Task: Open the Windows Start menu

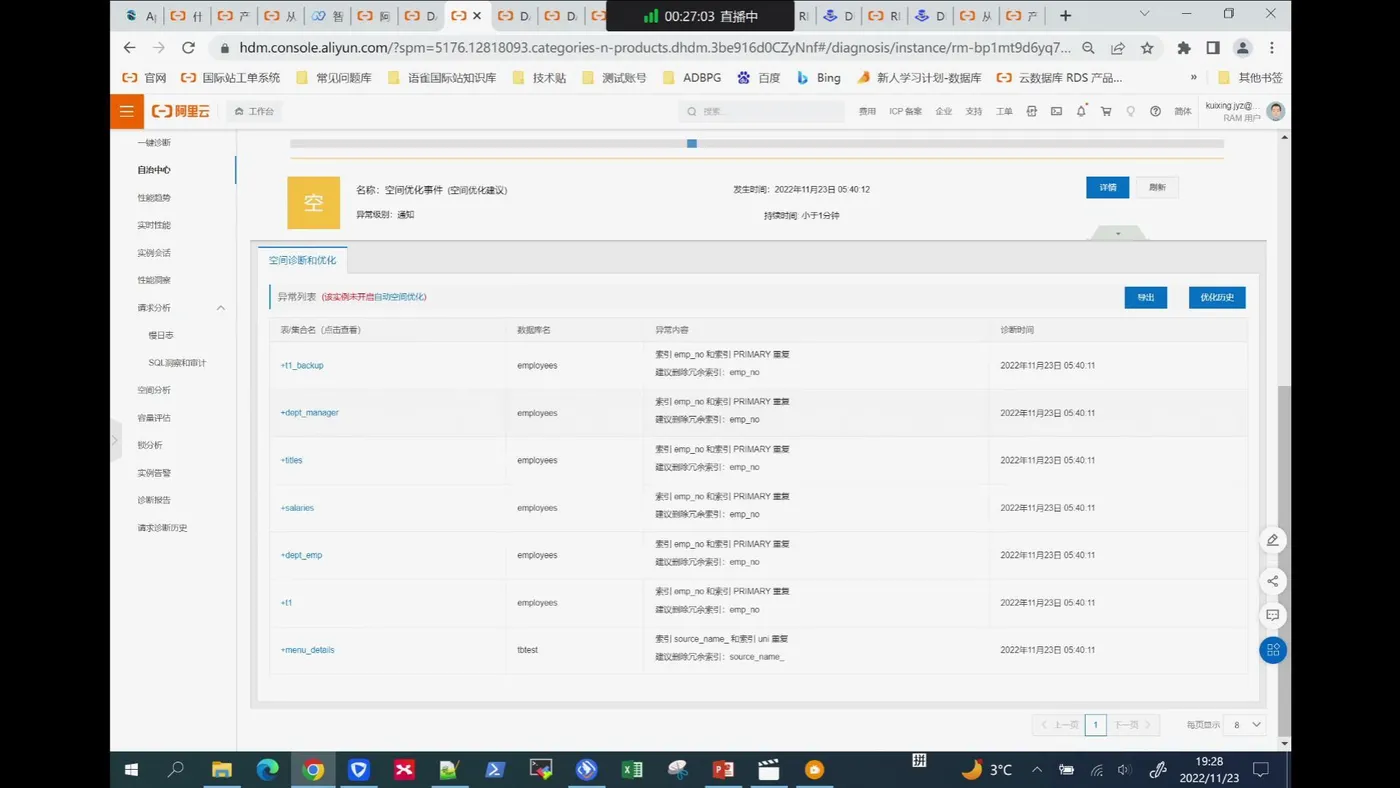Action: [131, 769]
